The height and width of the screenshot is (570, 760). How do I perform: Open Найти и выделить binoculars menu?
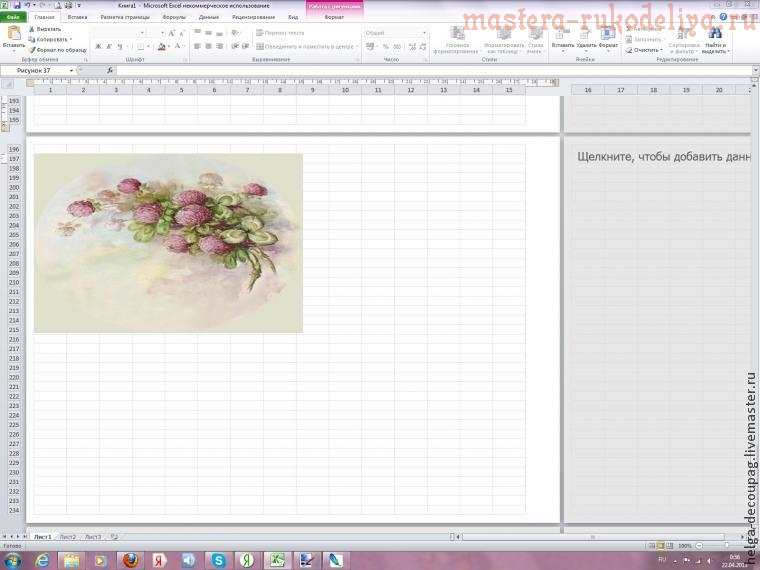click(x=714, y=40)
